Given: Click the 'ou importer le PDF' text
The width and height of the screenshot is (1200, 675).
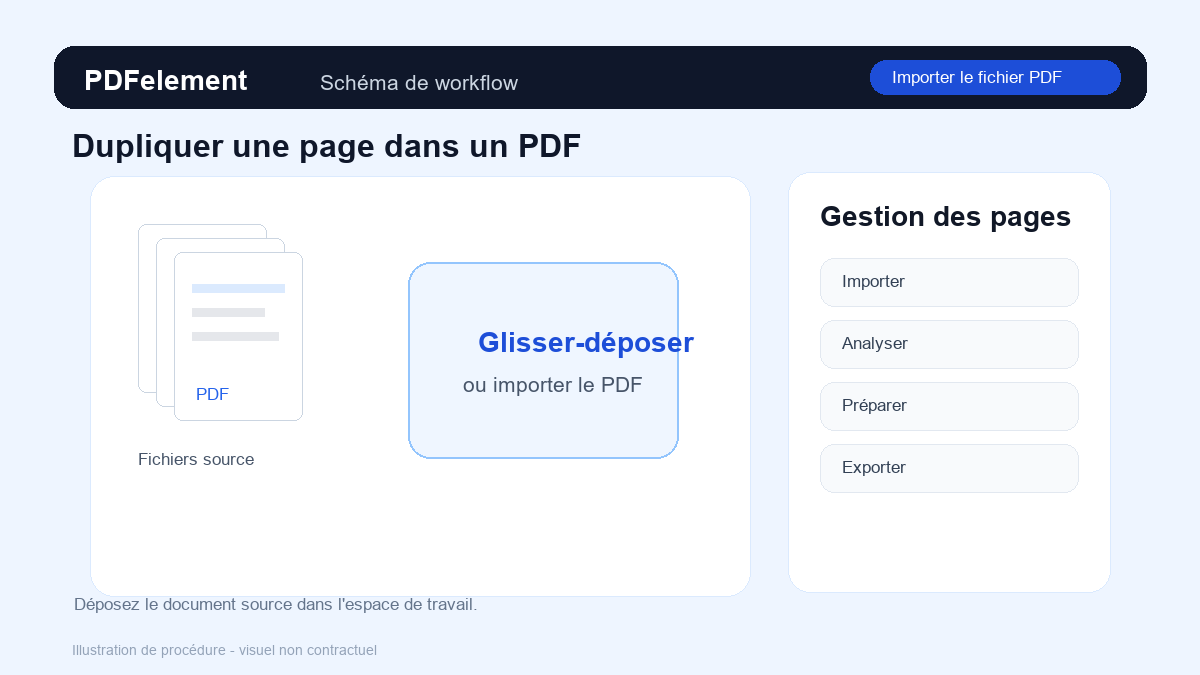Looking at the screenshot, I should 553,385.
